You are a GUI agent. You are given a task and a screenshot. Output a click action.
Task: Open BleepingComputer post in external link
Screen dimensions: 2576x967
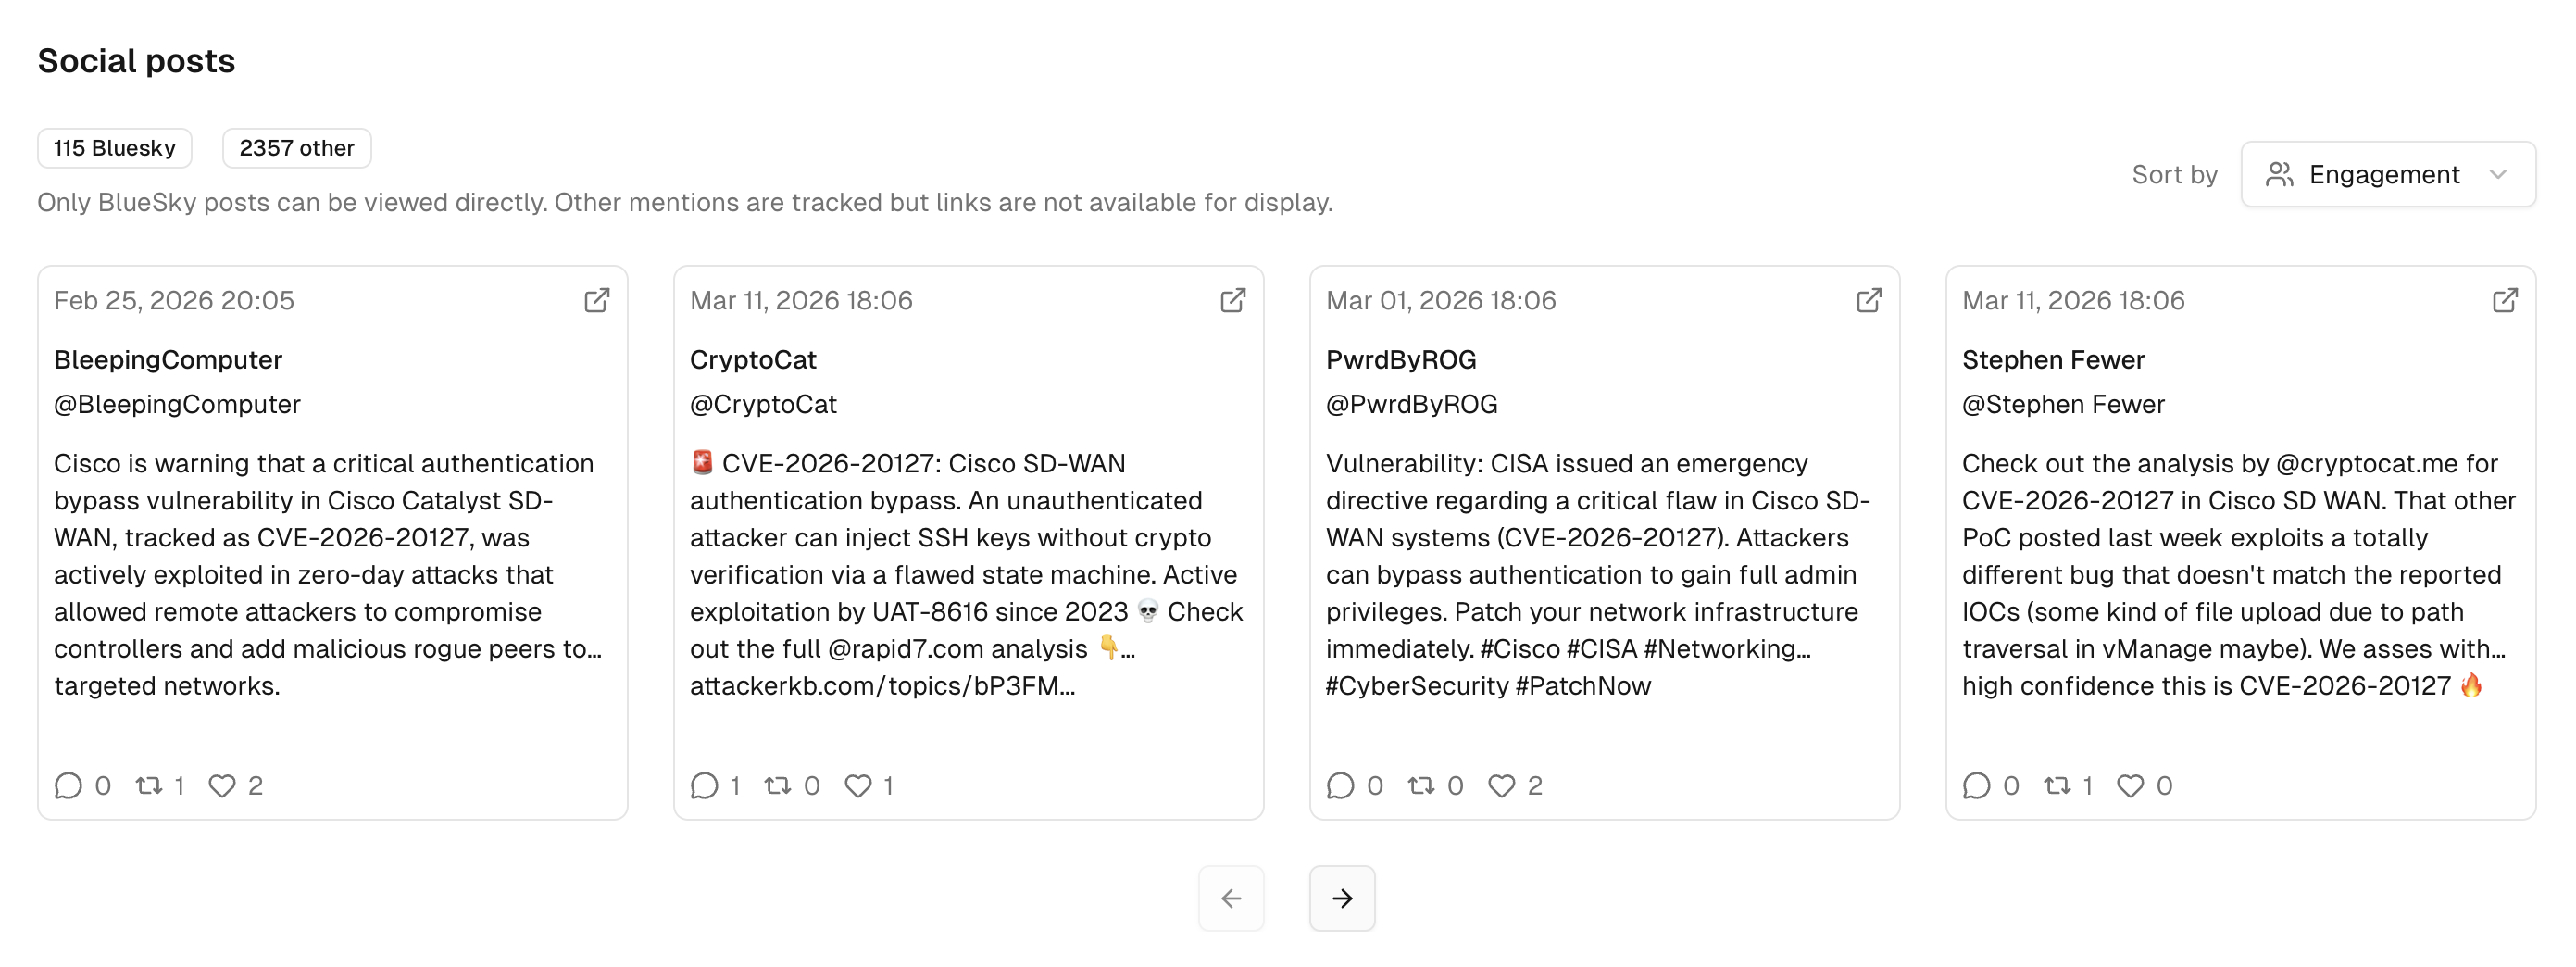point(597,300)
